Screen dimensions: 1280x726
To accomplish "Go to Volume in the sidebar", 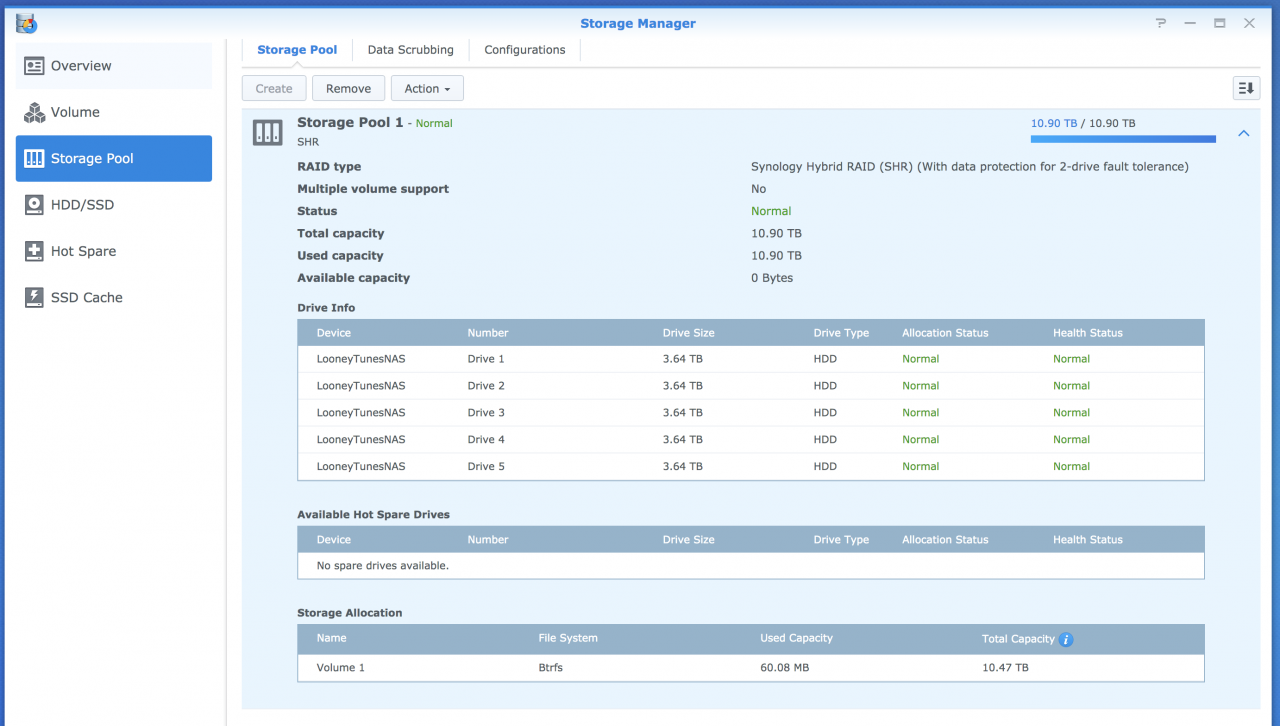I will (114, 112).
